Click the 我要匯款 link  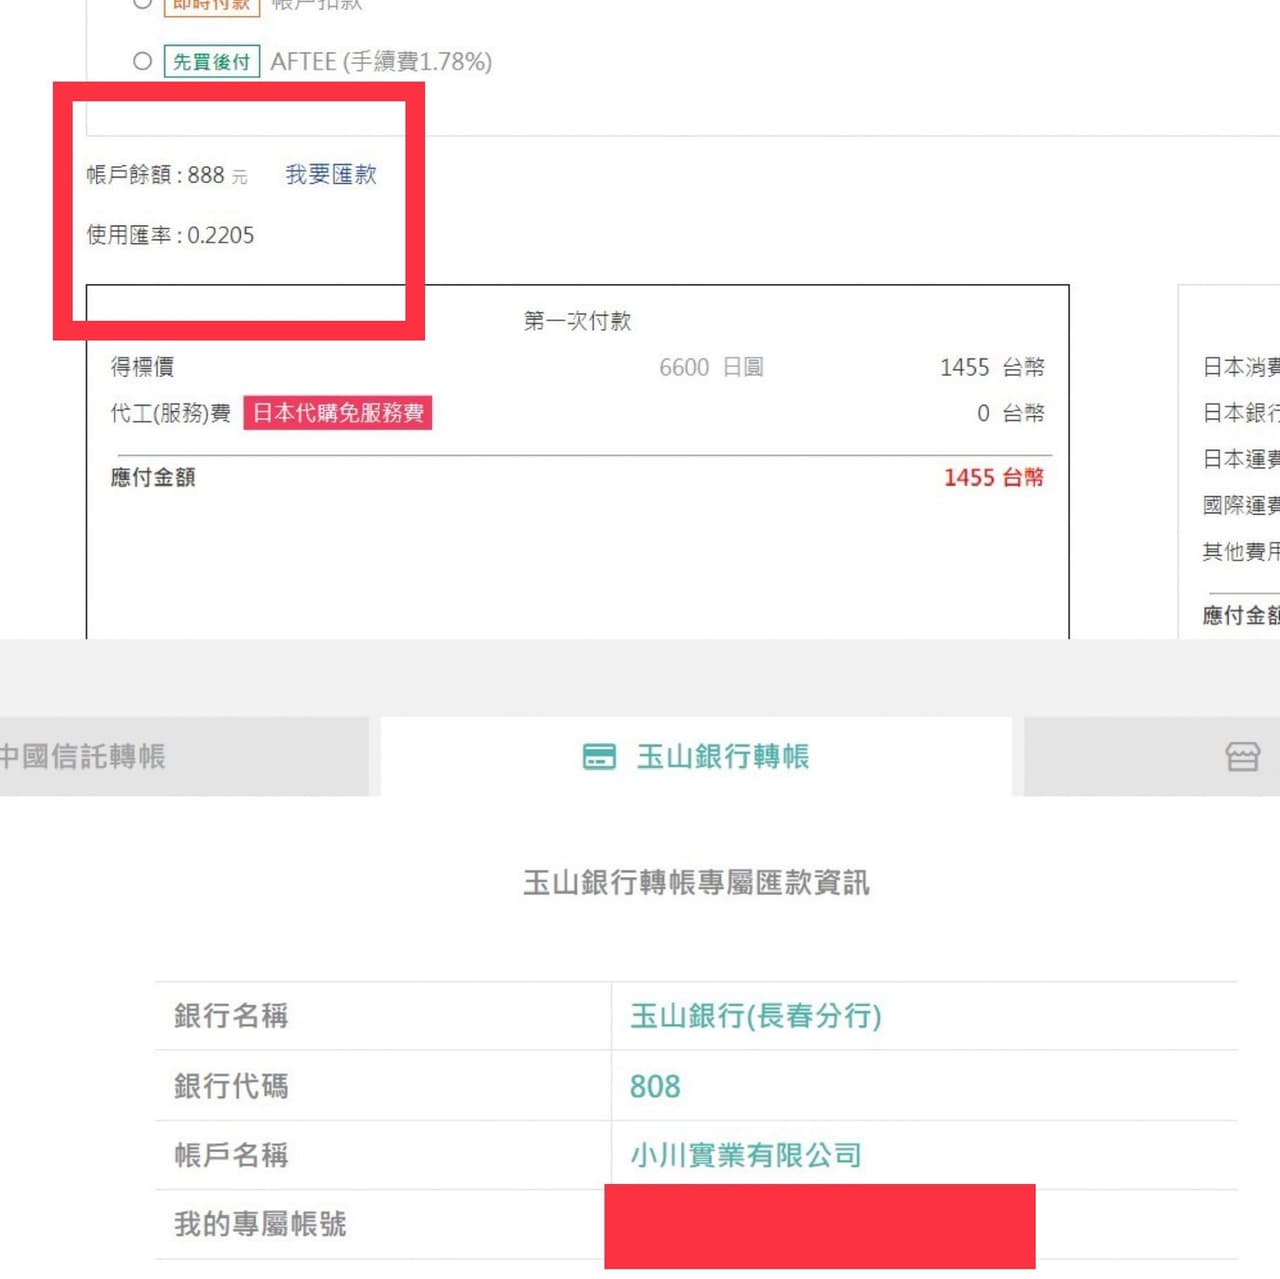tap(331, 174)
